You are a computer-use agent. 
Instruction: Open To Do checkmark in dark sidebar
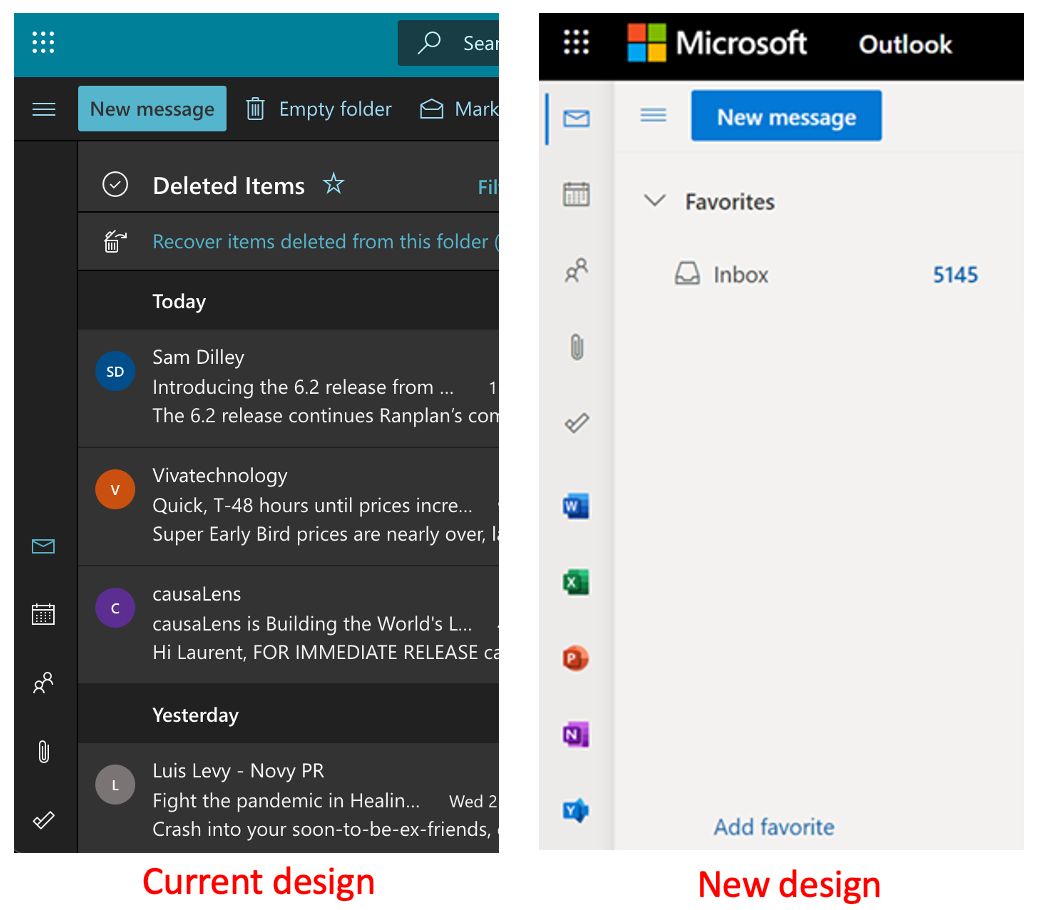44,820
